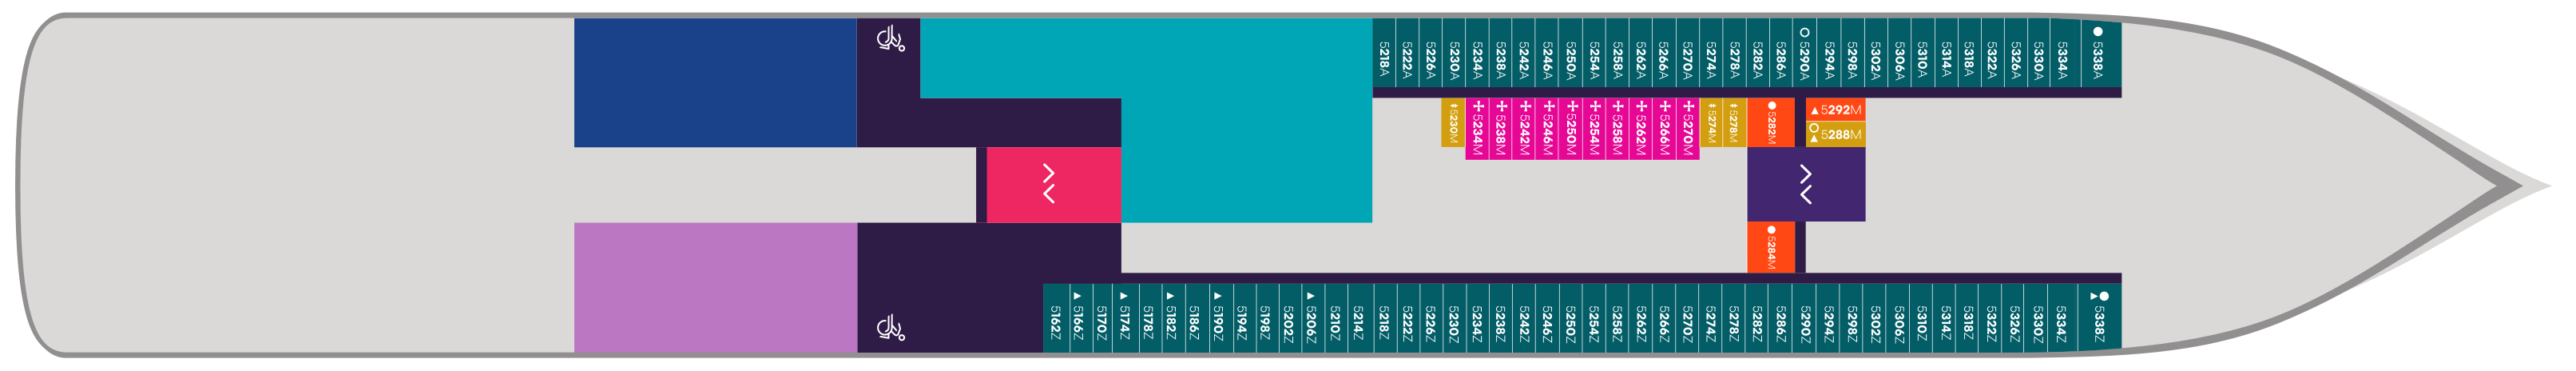Screen dimensions: 2576x371
Task: Select the purple forward stairway chevron icon
Action: click(x=1805, y=184)
